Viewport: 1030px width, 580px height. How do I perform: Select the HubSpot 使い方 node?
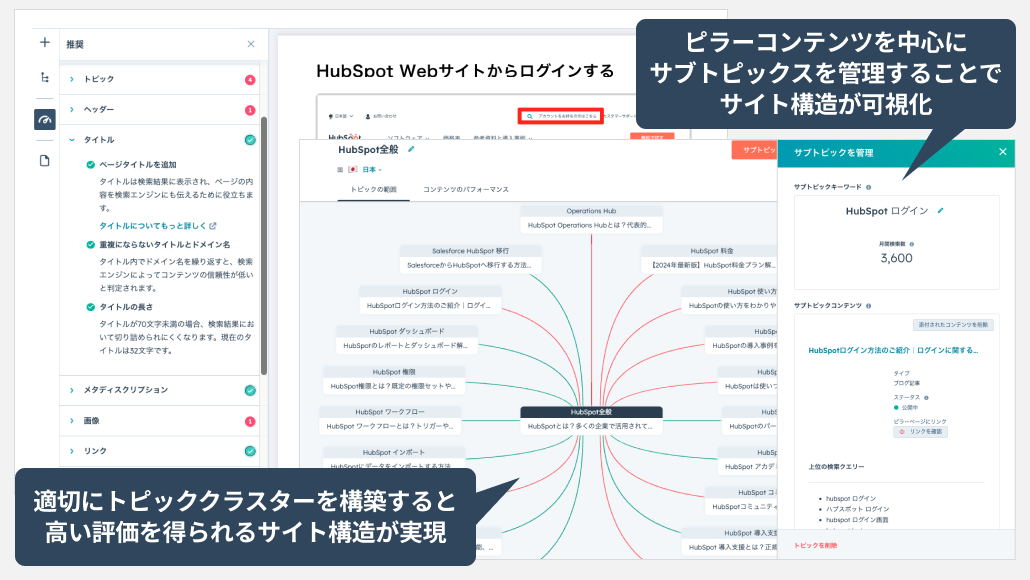click(x=730, y=298)
